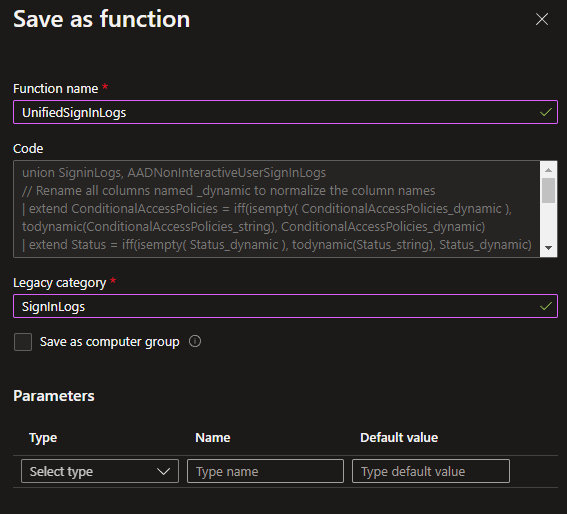Close the Save as function panel
The height and width of the screenshot is (514, 567).
coord(542,19)
